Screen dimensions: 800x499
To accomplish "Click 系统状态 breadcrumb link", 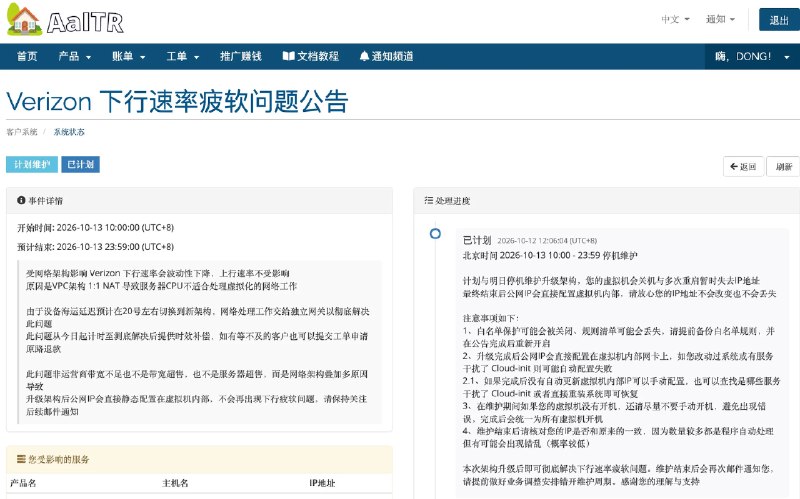I will coord(69,132).
